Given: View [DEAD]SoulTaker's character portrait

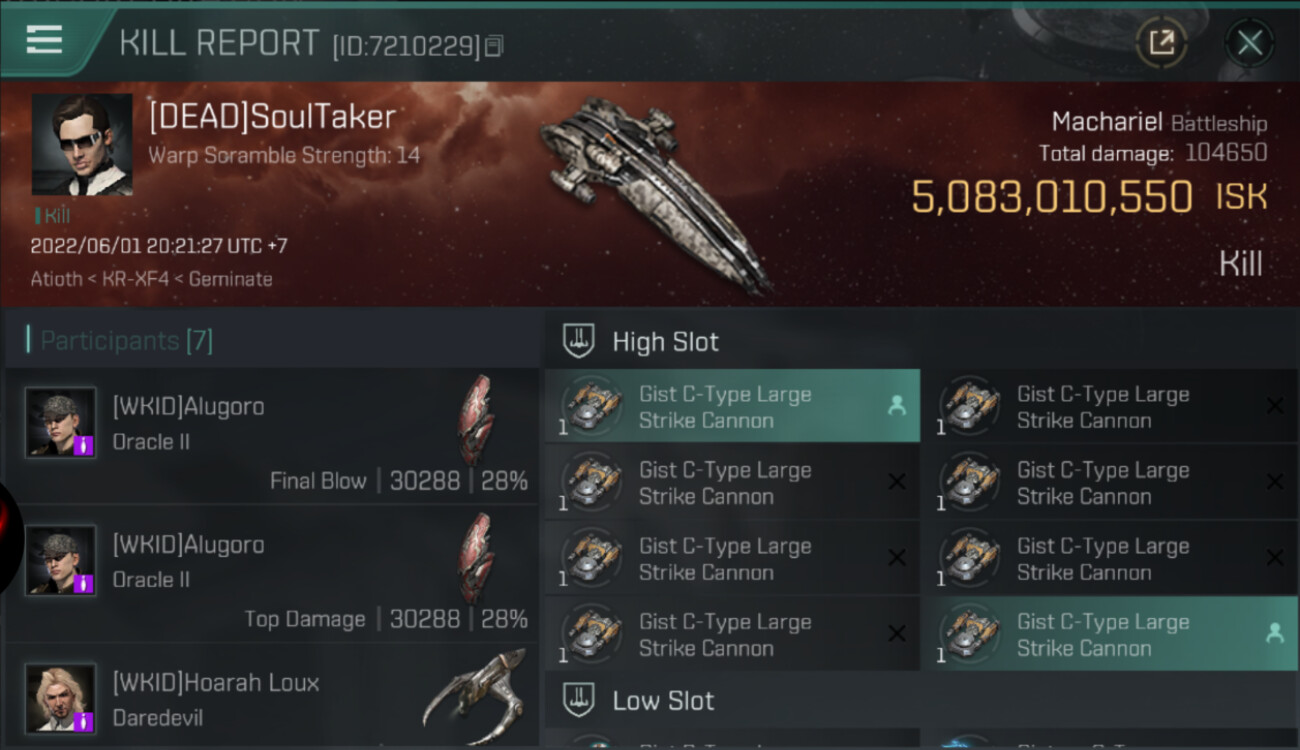Looking at the screenshot, I should click(82, 144).
